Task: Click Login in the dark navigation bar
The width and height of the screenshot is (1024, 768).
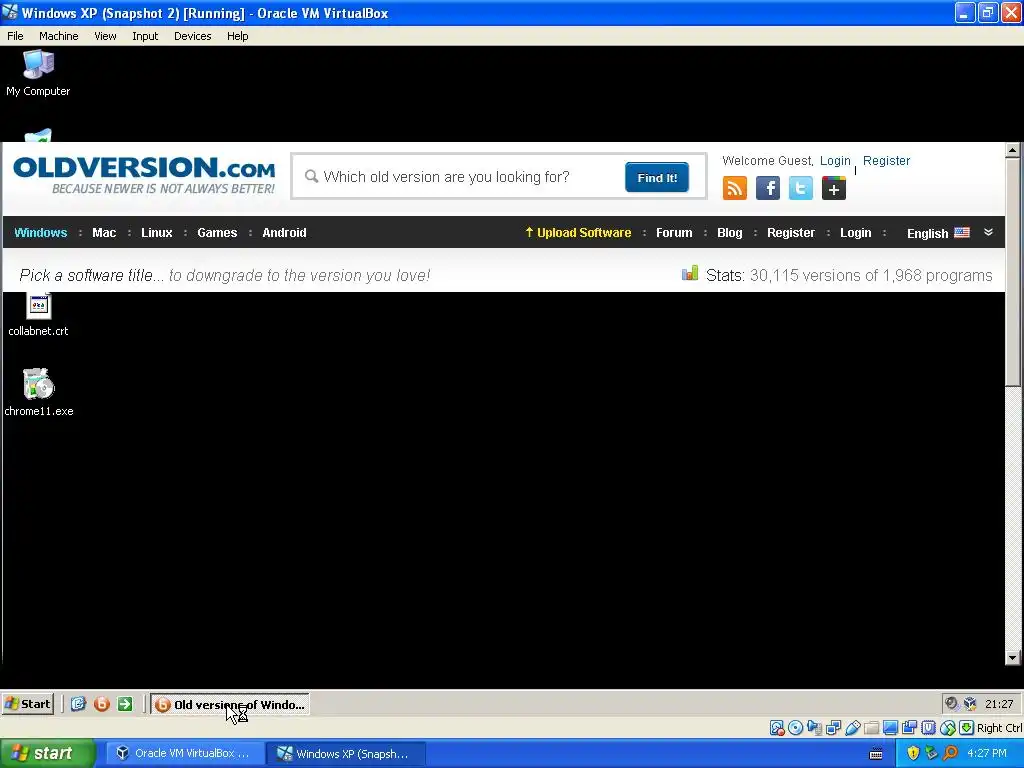Action: 856,232
